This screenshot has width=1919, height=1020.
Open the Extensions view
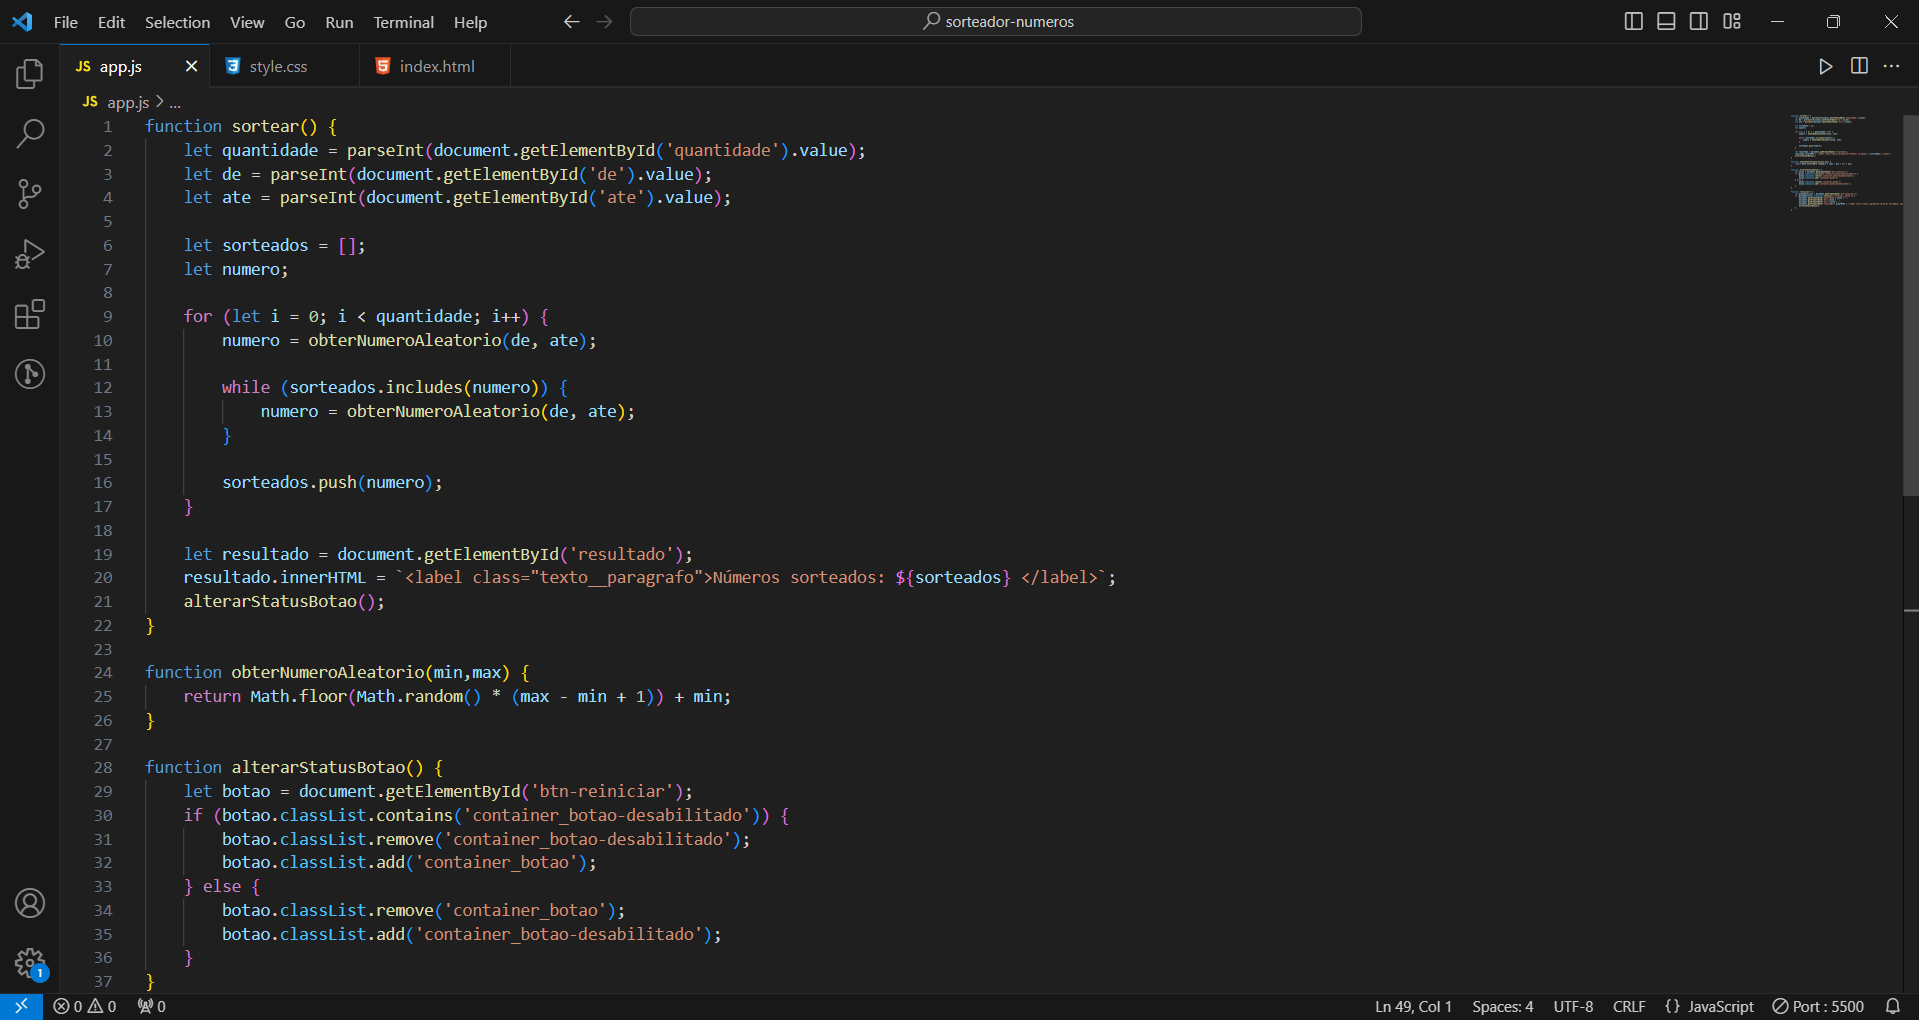(x=30, y=314)
